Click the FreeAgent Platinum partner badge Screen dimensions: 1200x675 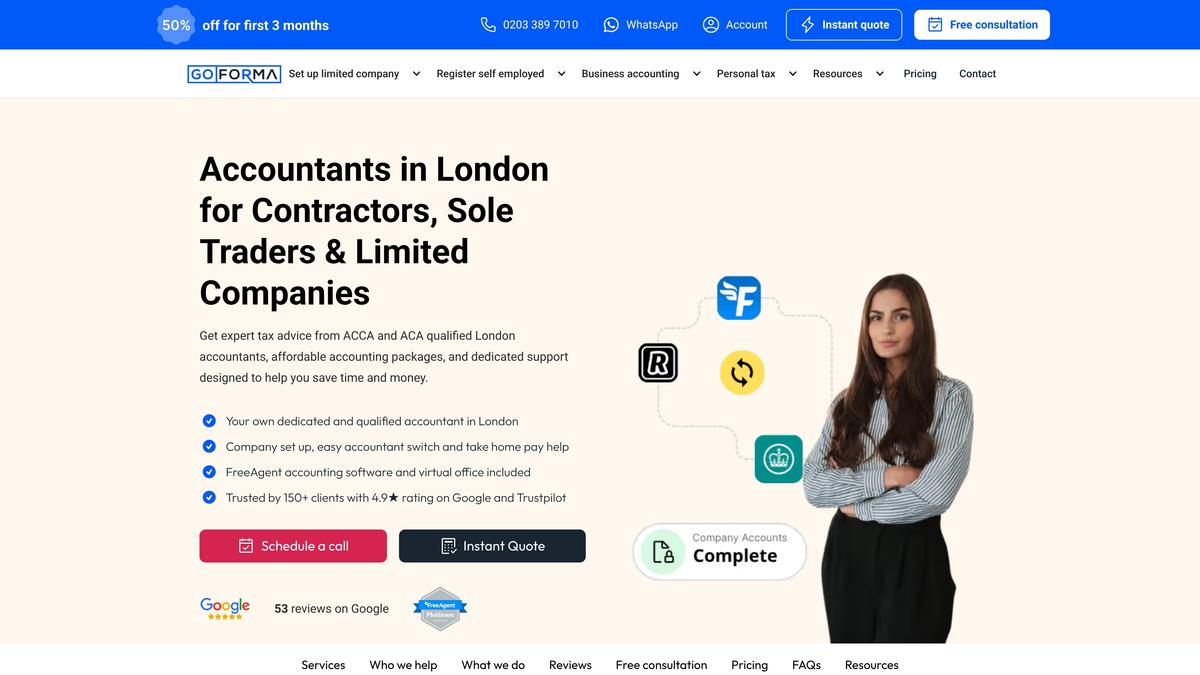(x=440, y=608)
